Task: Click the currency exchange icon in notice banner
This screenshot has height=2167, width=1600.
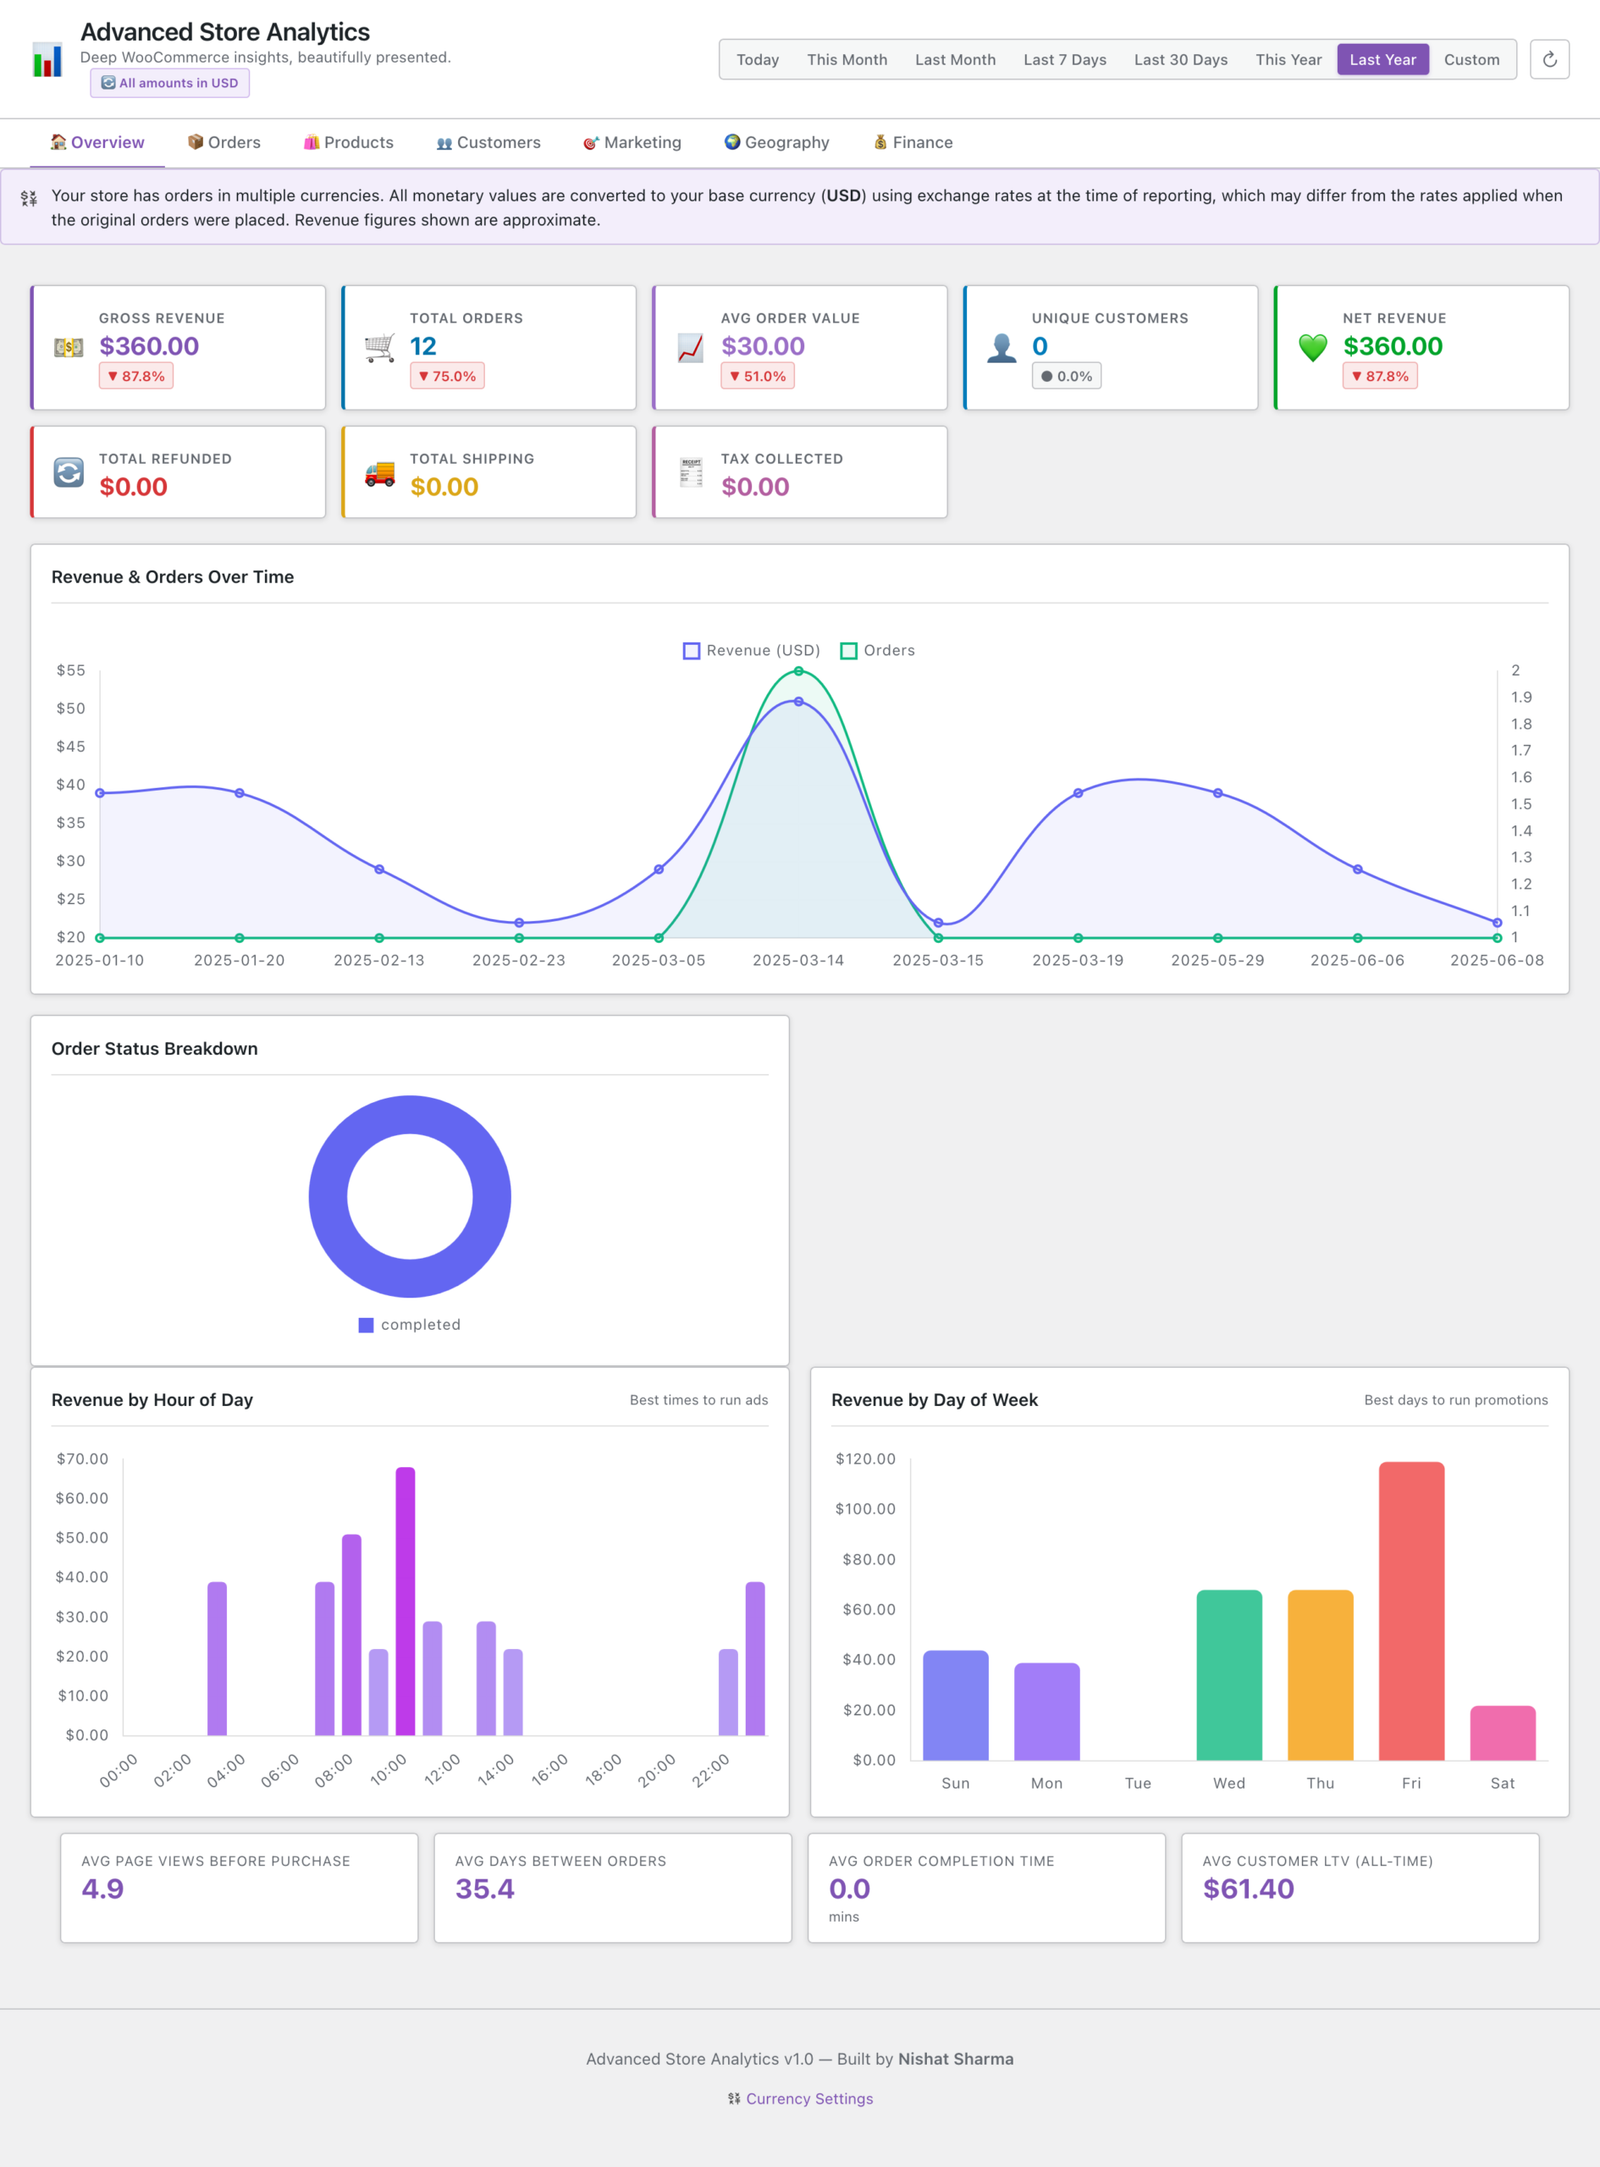Action: tap(29, 198)
